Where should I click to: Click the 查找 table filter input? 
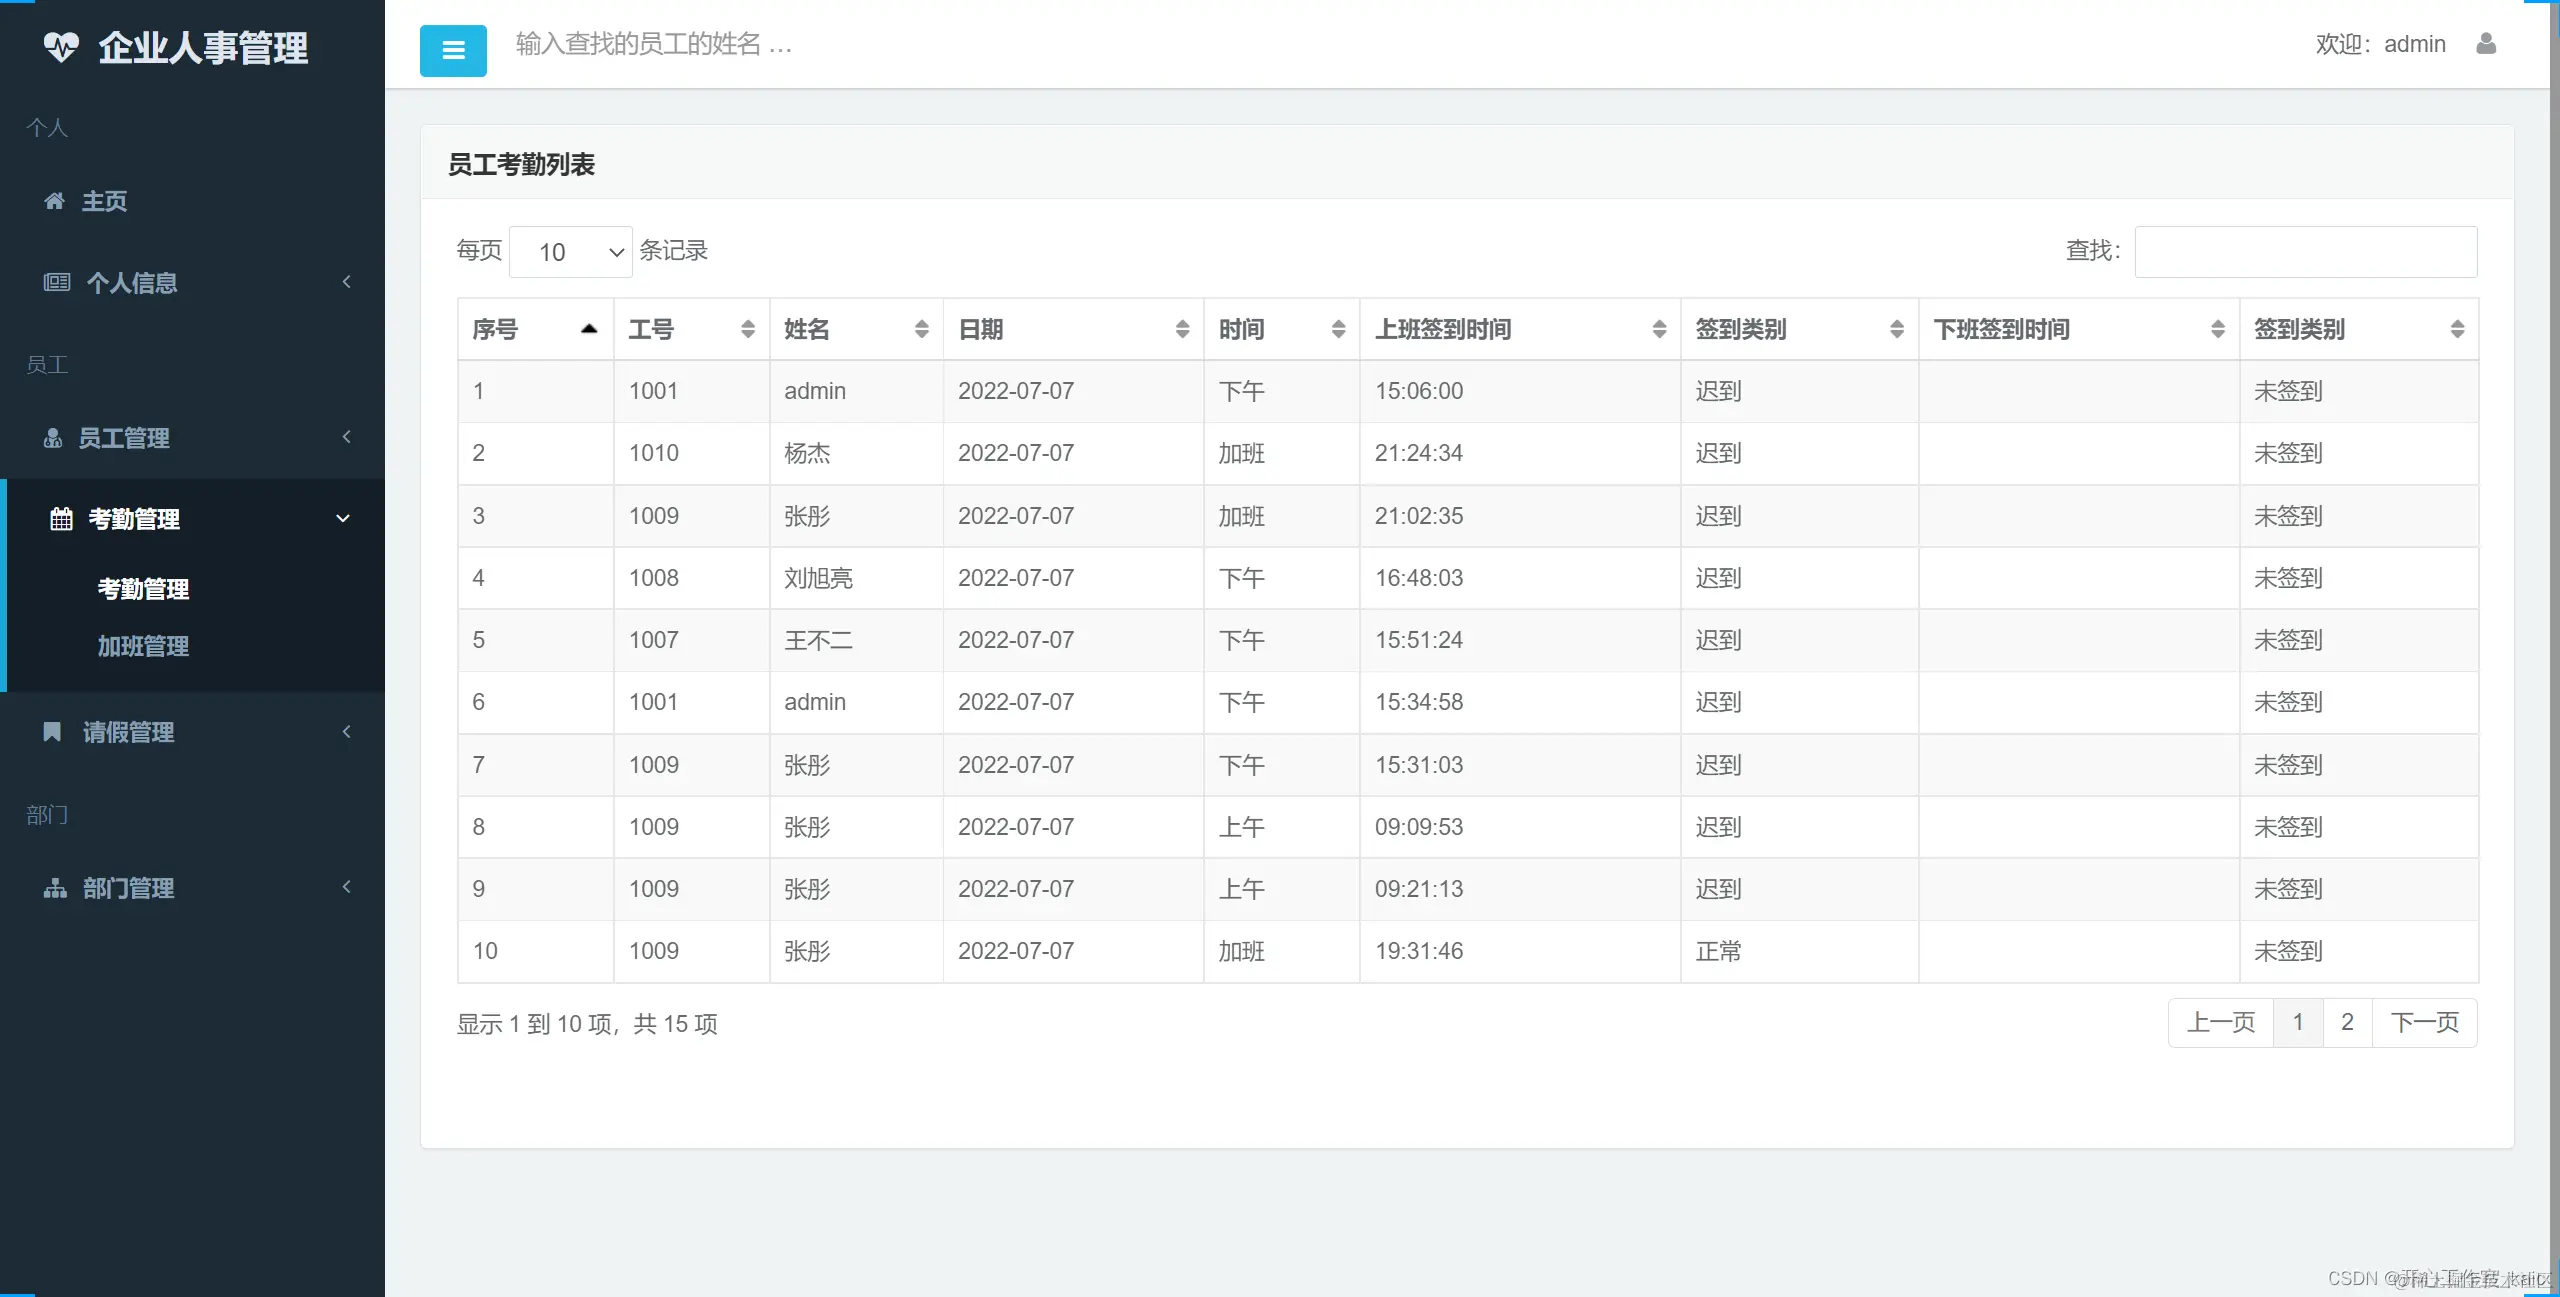pyautogui.click(x=2305, y=252)
